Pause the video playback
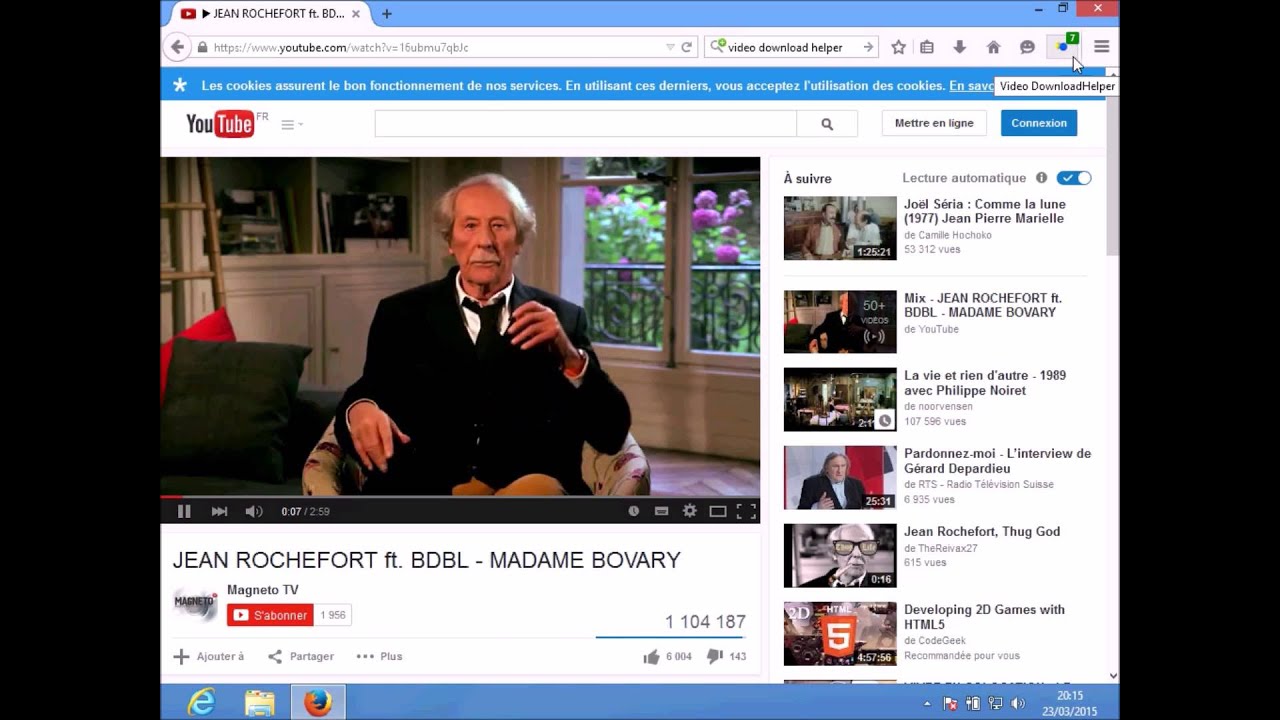This screenshot has height=720, width=1280. point(184,511)
